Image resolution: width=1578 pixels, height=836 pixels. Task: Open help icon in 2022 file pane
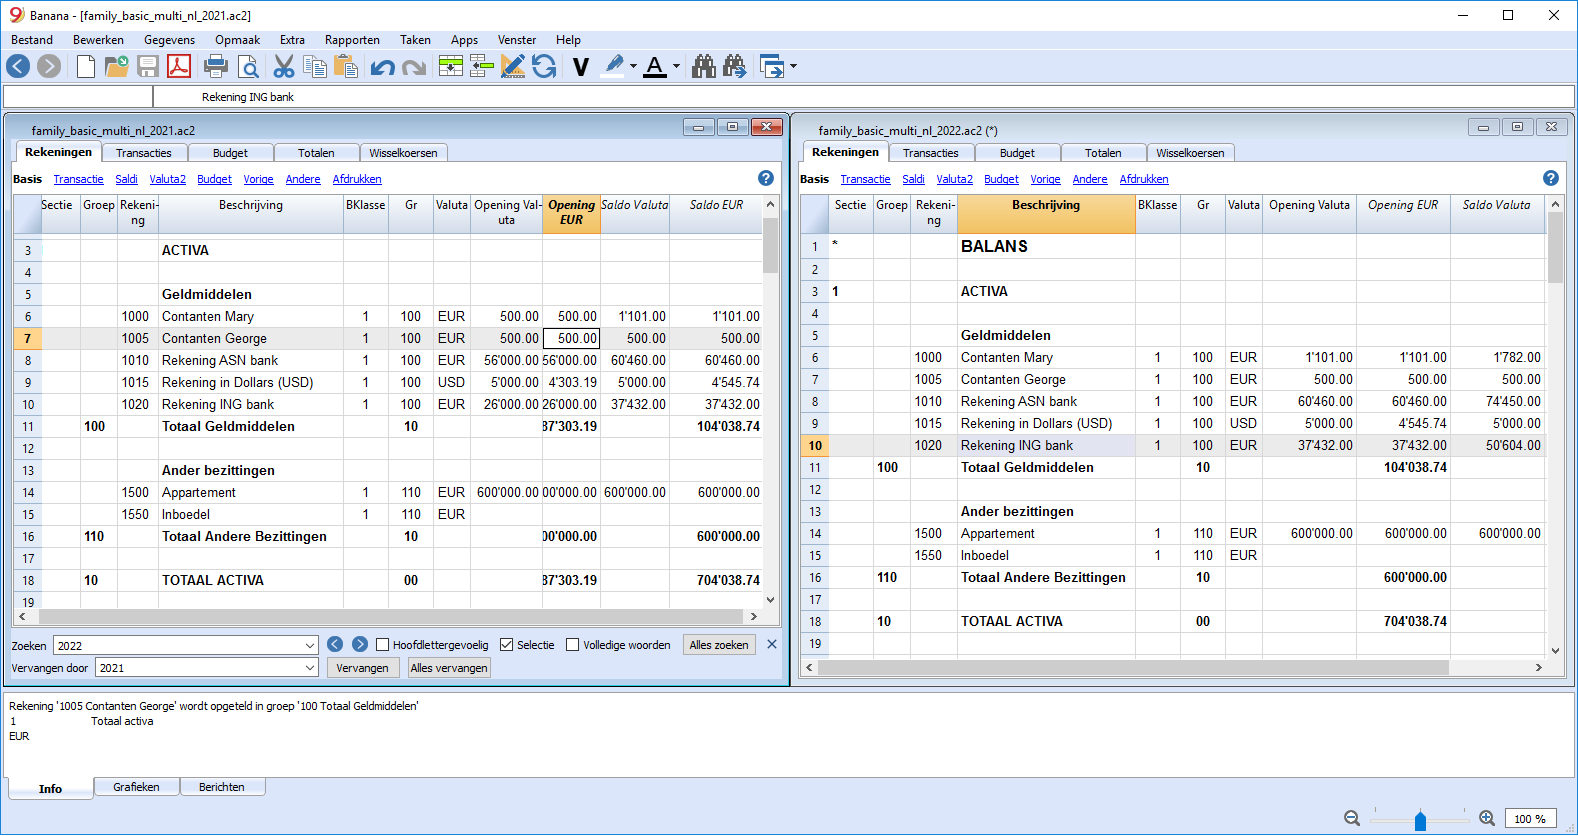[1551, 178]
